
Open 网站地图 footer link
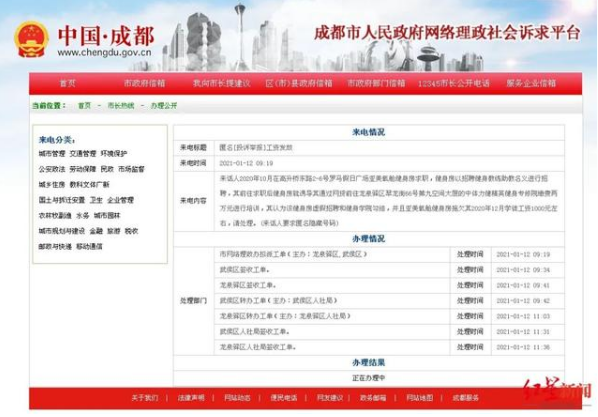click(x=420, y=398)
